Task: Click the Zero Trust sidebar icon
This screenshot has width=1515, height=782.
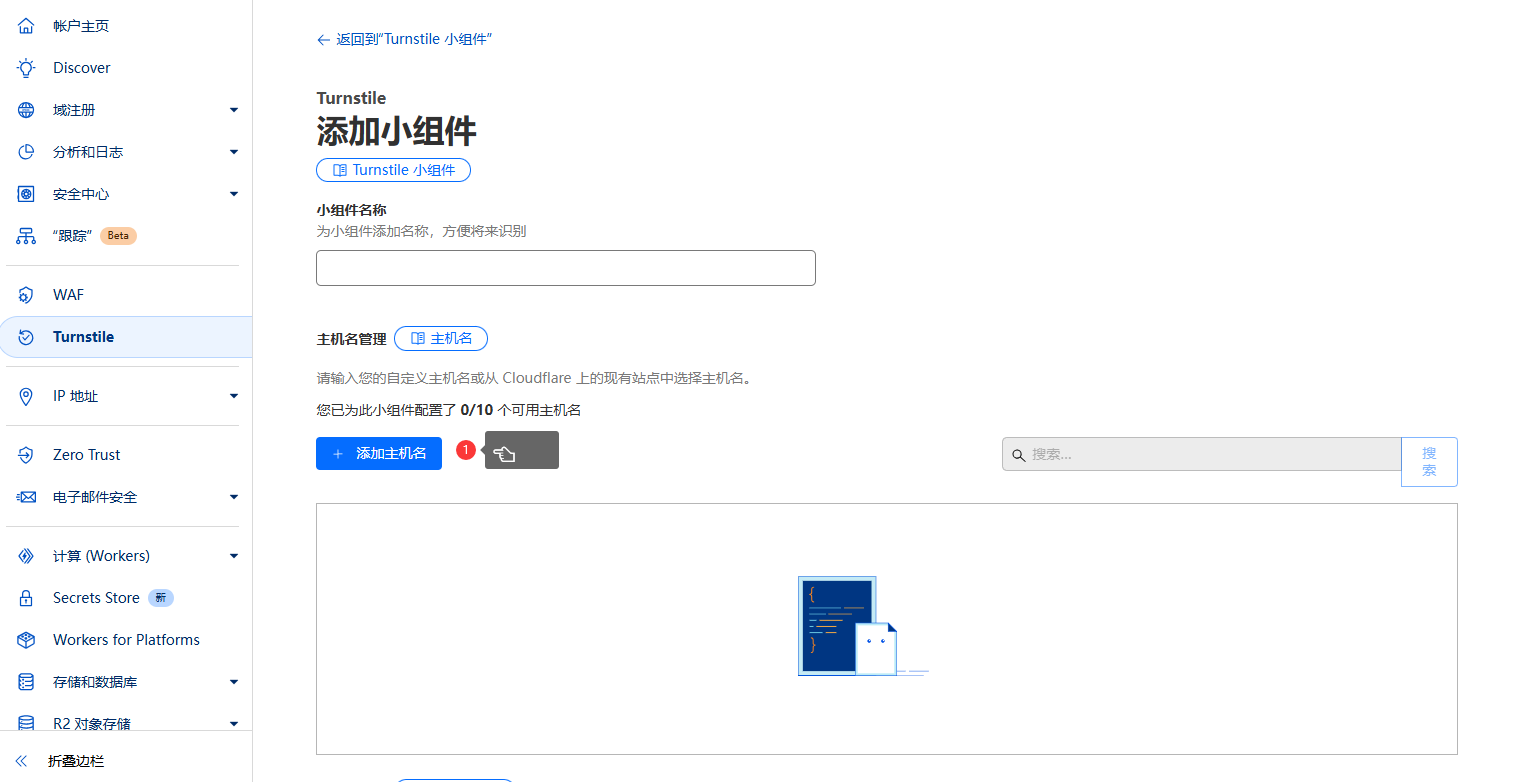Action: tap(26, 455)
